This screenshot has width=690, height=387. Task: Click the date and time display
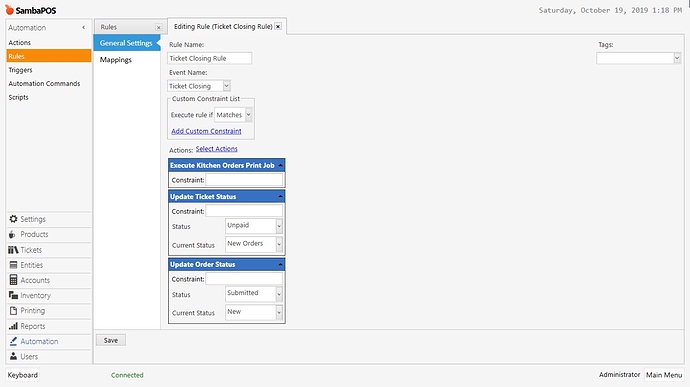coord(610,10)
